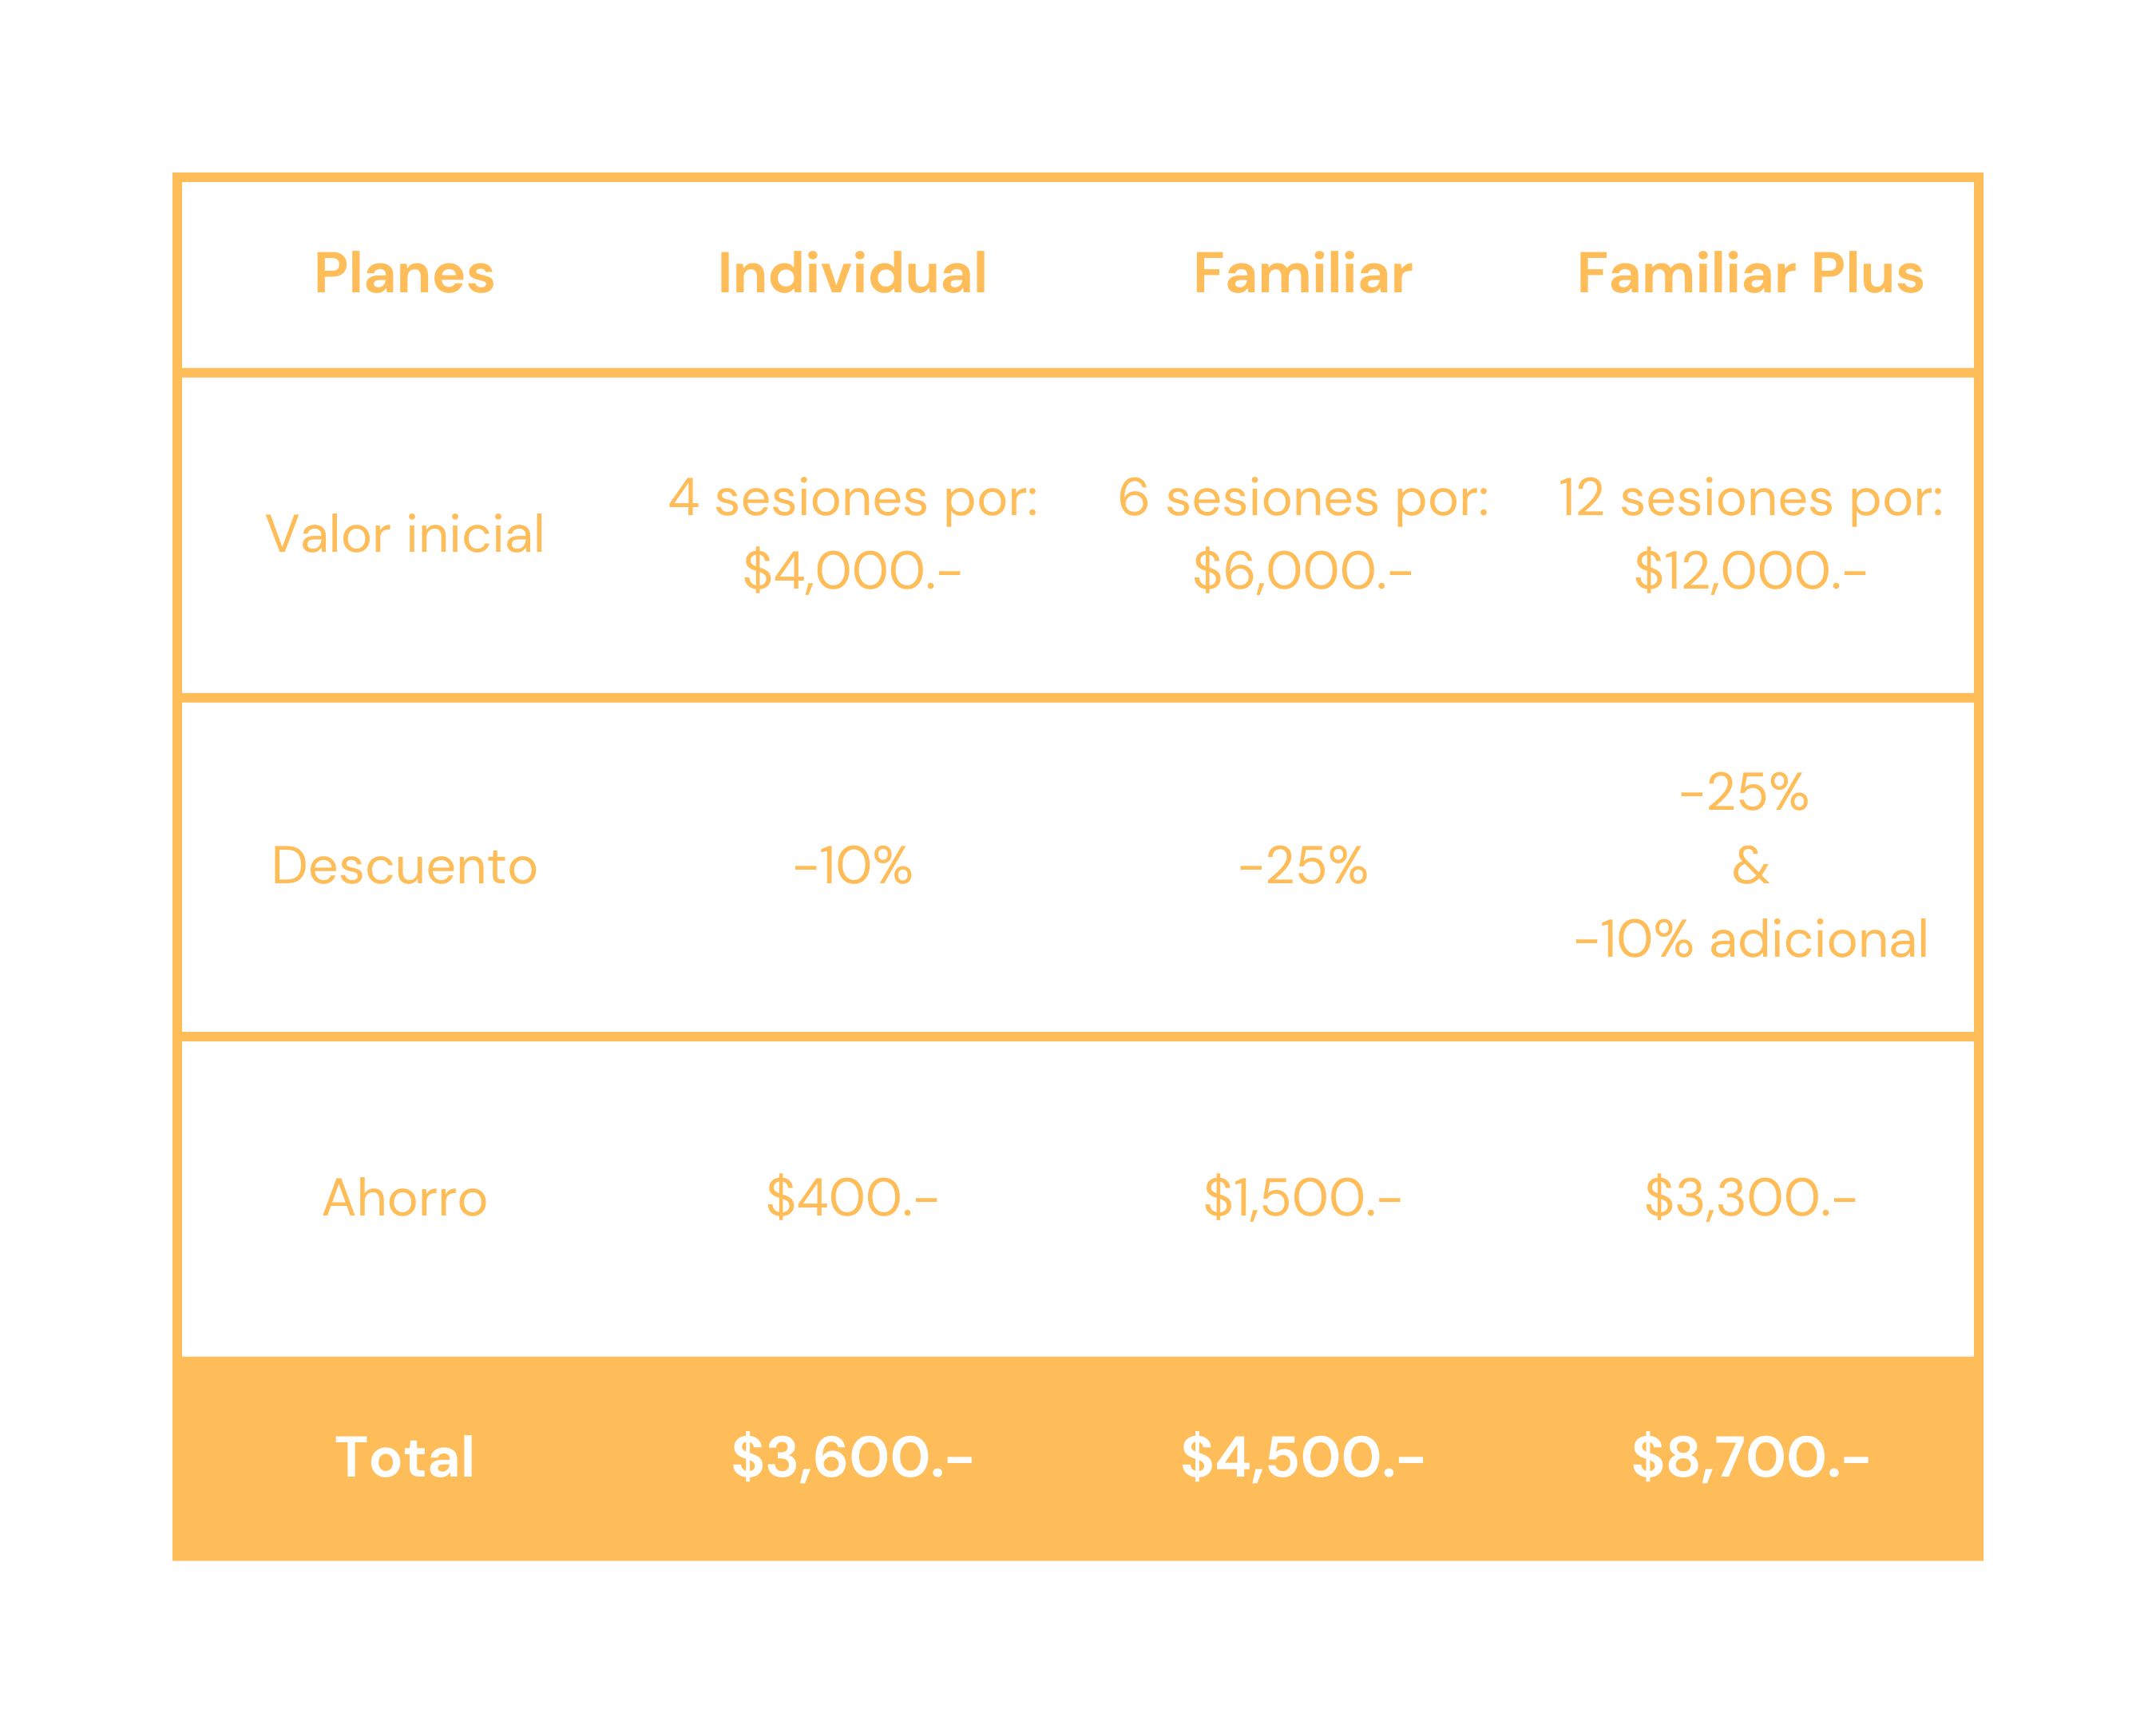Click the "Total" row label
Viewport: 2156px width, 1725px height.
pos(404,1457)
